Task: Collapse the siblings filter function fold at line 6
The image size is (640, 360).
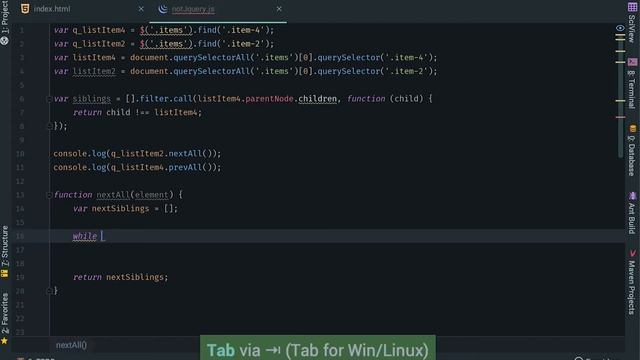Action: (x=49, y=99)
